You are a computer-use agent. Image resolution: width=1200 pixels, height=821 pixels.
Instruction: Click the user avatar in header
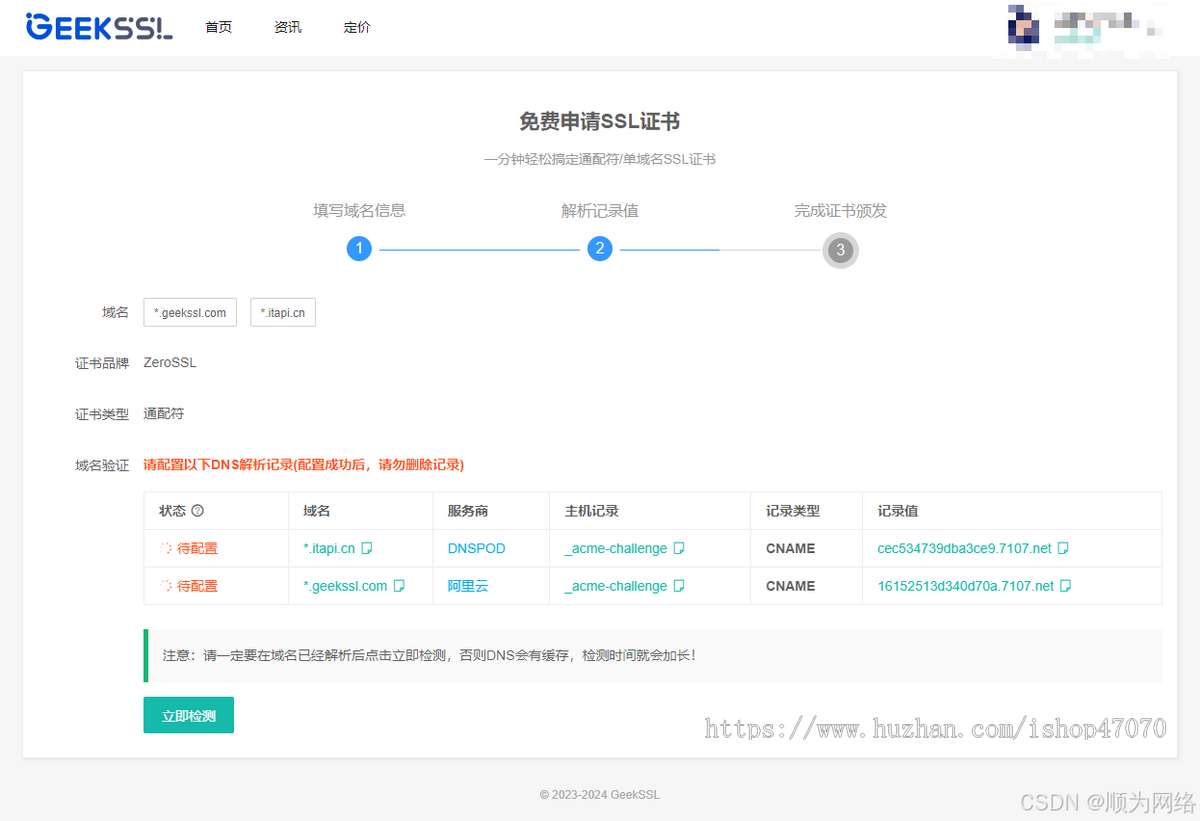1022,27
